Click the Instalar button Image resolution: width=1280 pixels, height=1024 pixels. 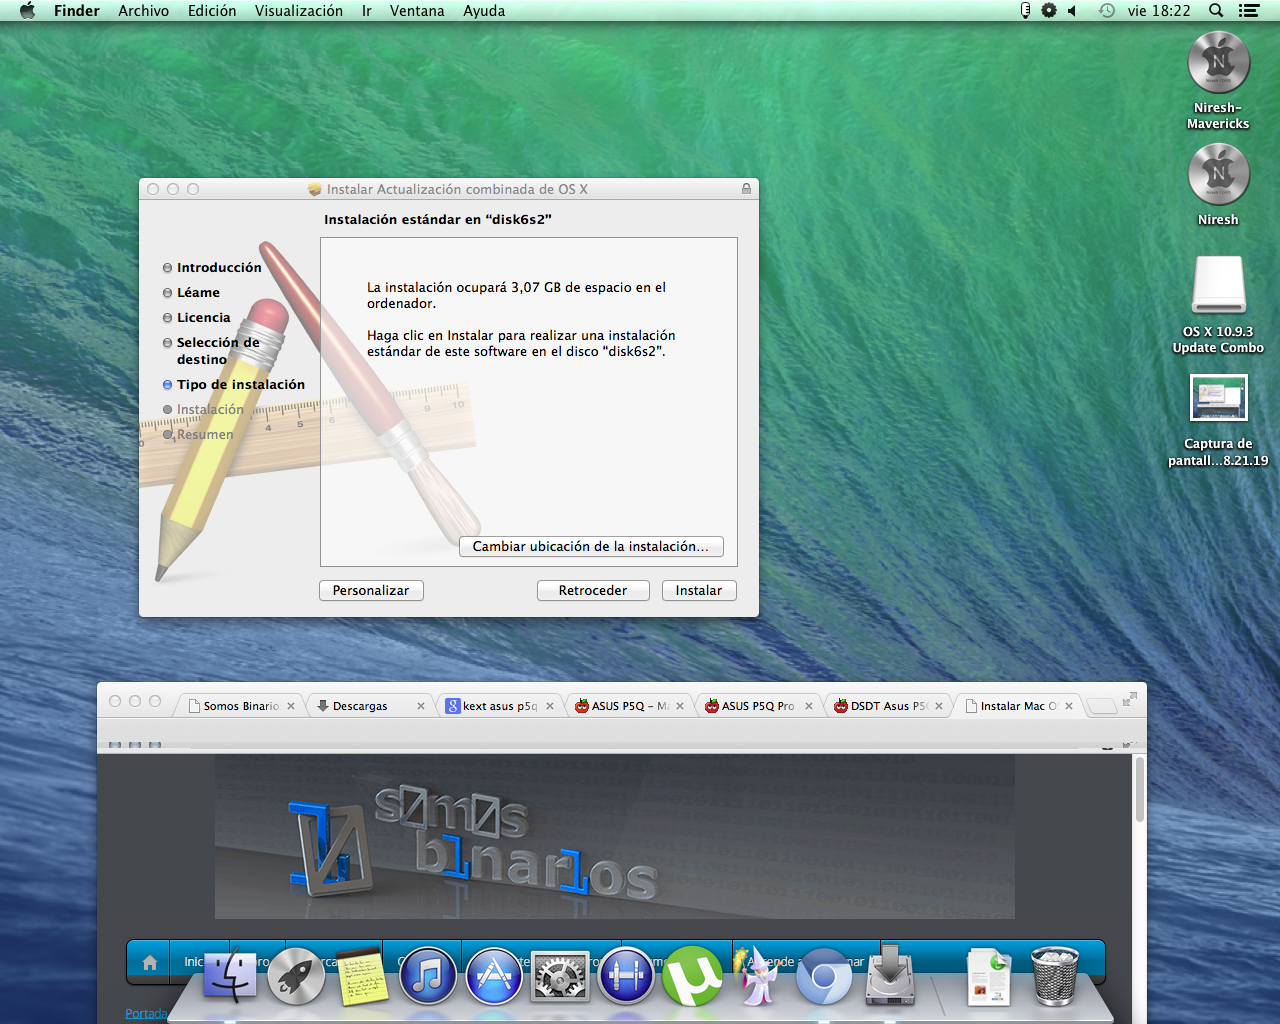pyautogui.click(x=699, y=591)
